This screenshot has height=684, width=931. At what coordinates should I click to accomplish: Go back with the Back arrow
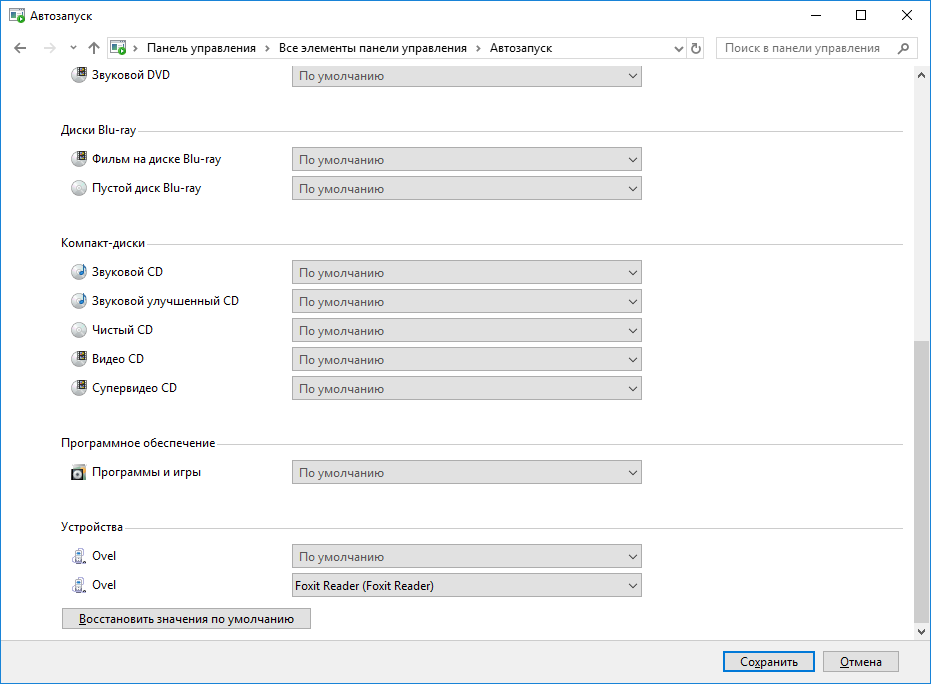(20, 48)
